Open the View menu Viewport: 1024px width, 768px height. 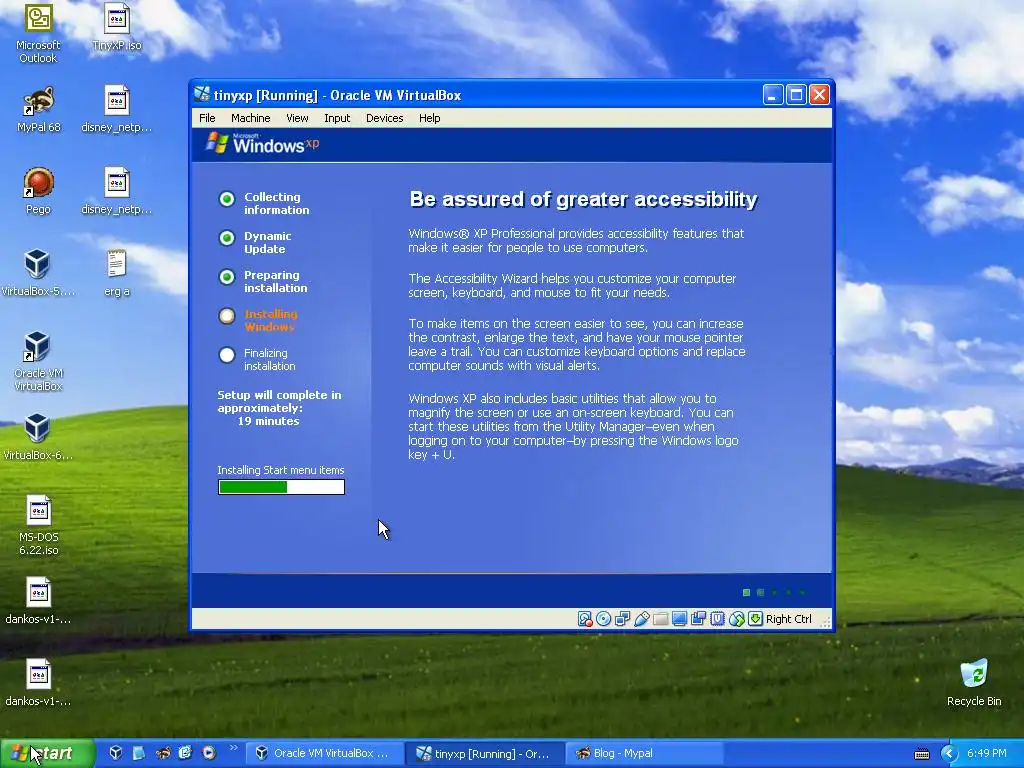tap(297, 118)
